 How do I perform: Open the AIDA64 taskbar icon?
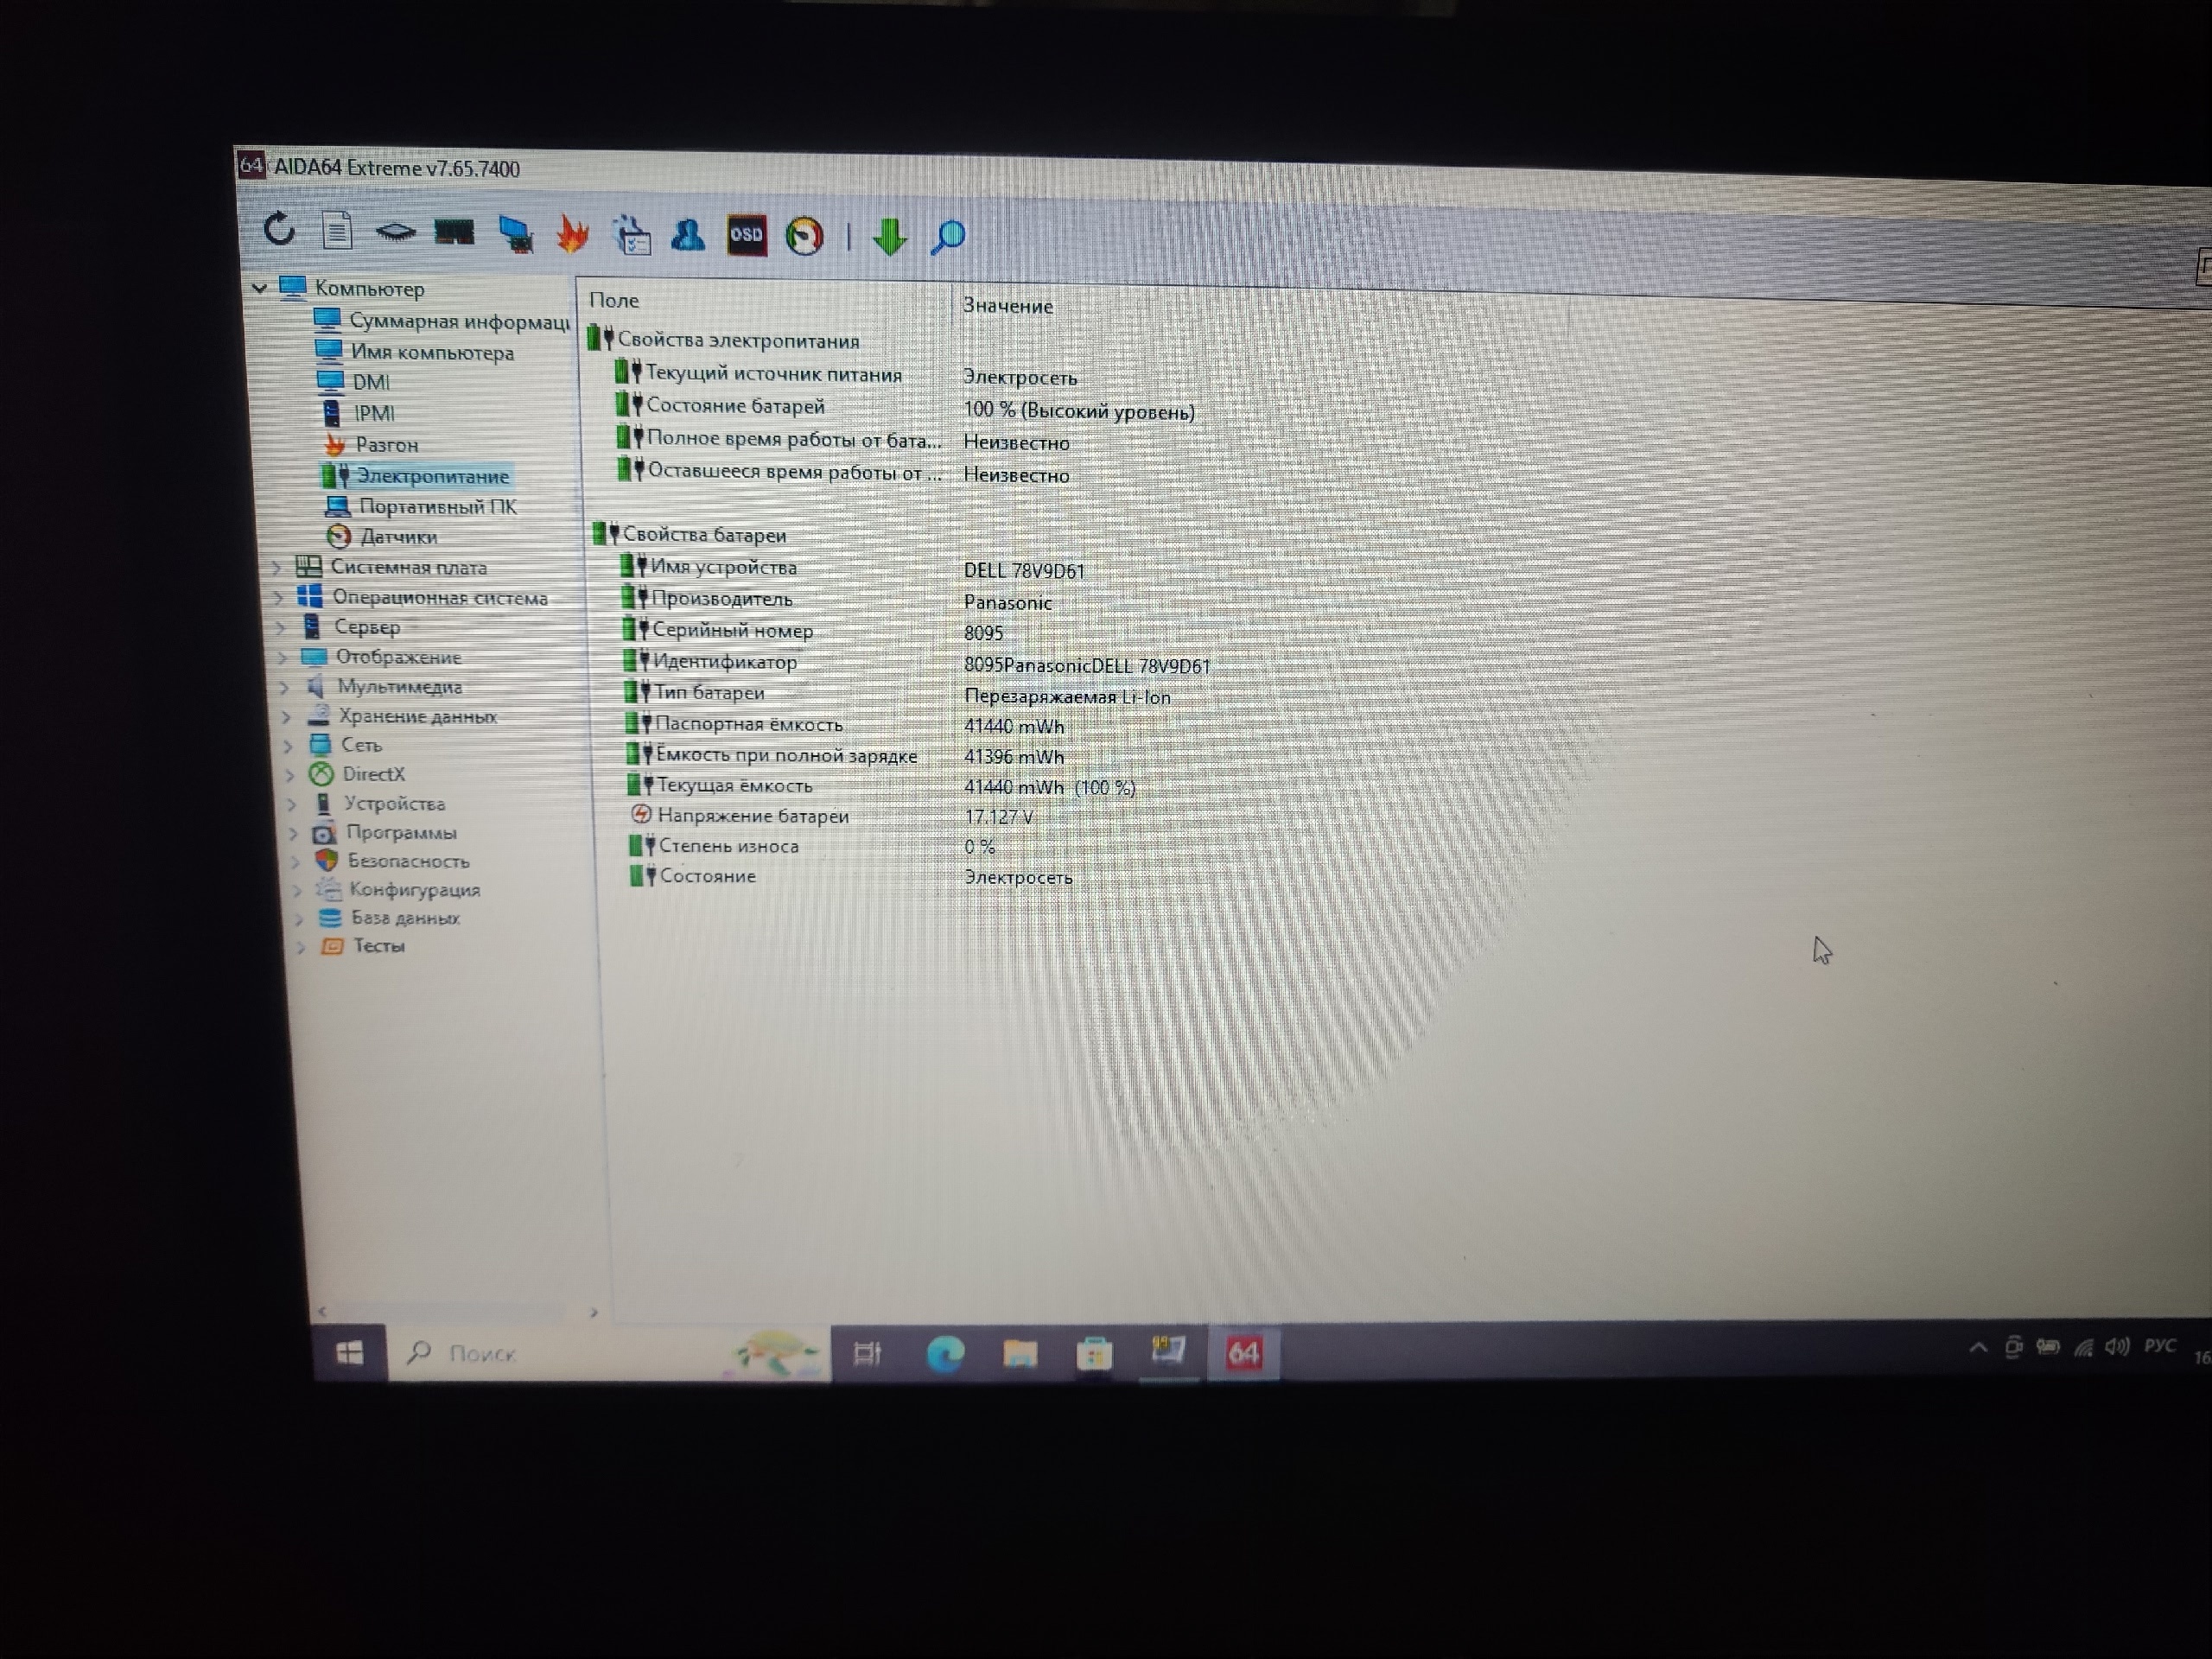tap(1243, 1353)
